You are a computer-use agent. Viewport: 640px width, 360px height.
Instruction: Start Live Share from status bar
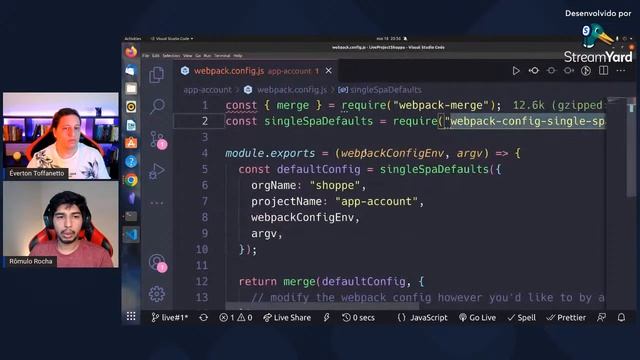[x=287, y=318]
